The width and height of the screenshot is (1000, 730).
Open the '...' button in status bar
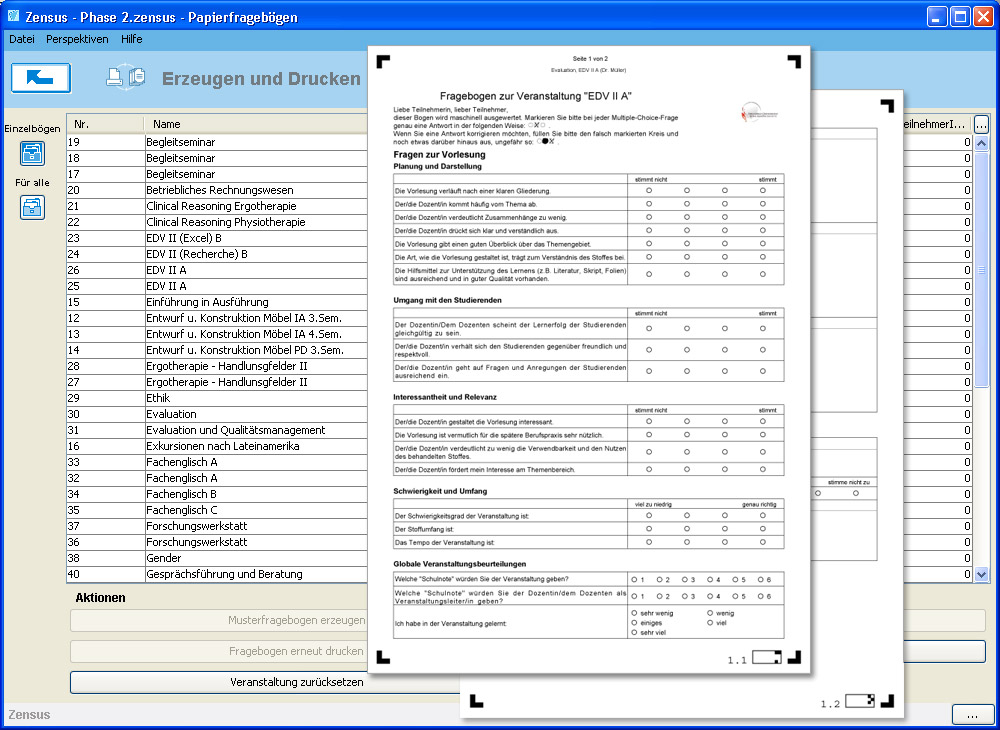(972, 714)
